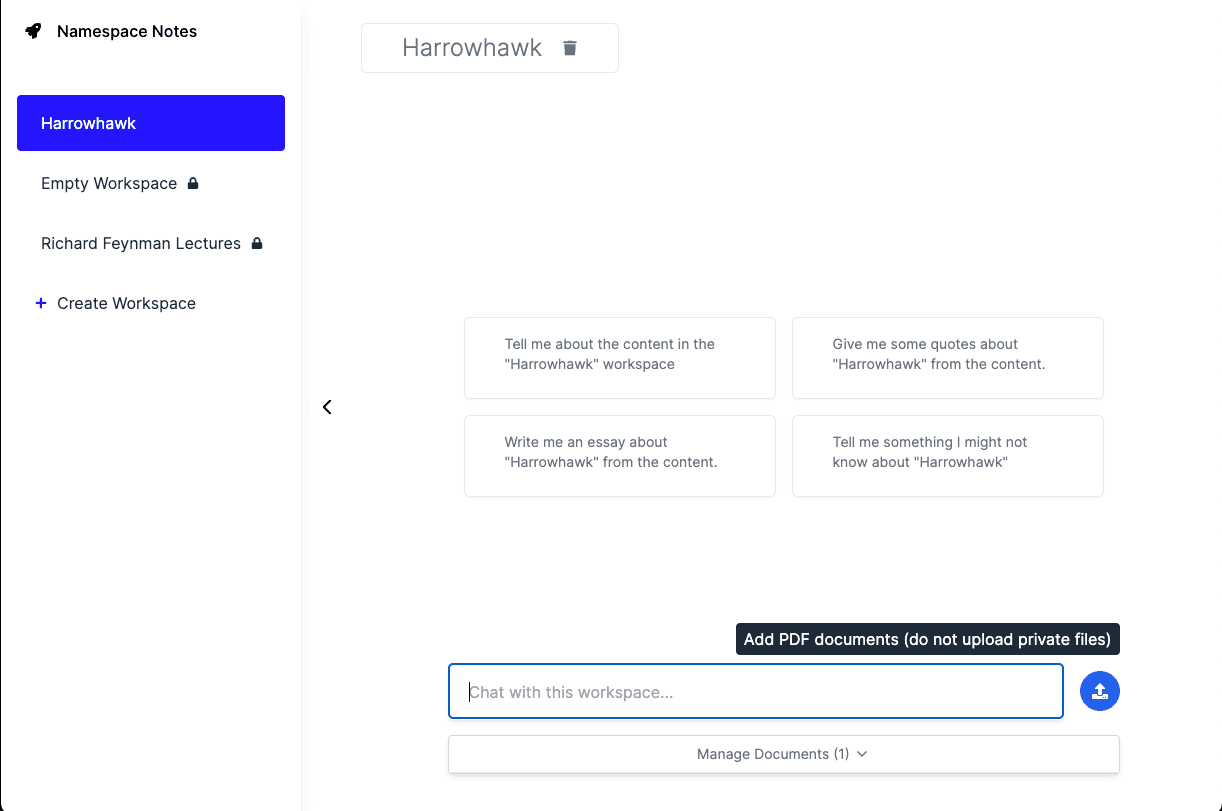Click lock icon next to Richard Feynman Lectures

[257, 243]
